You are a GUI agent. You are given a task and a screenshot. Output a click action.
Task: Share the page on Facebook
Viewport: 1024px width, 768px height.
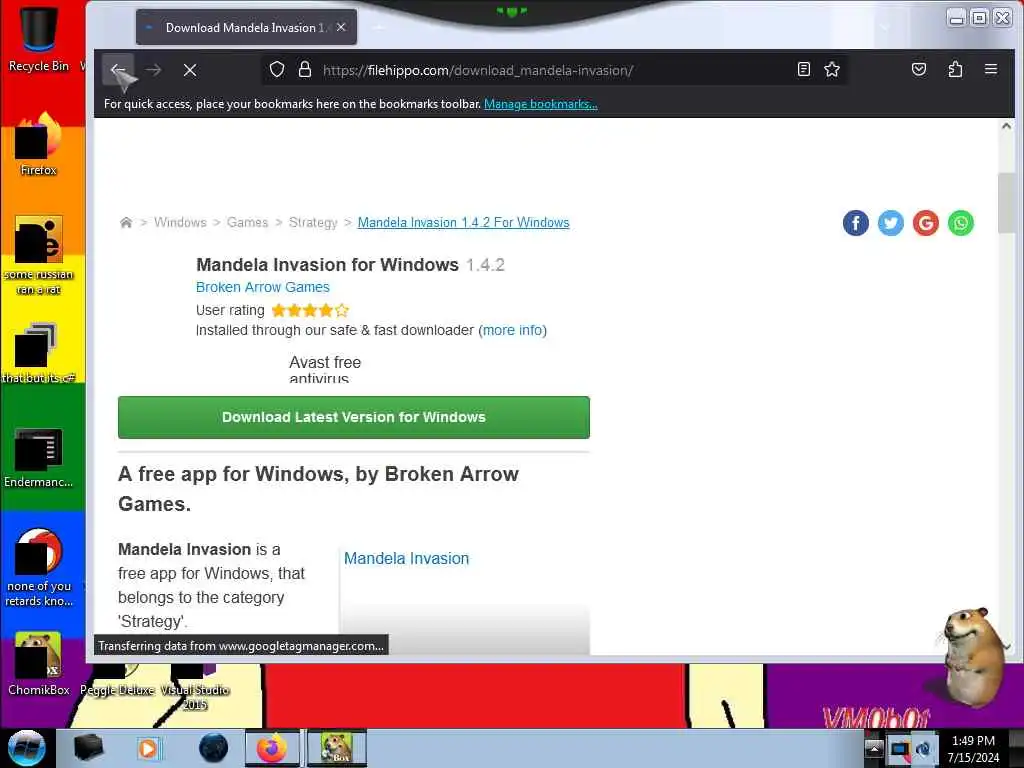pyautogui.click(x=856, y=223)
